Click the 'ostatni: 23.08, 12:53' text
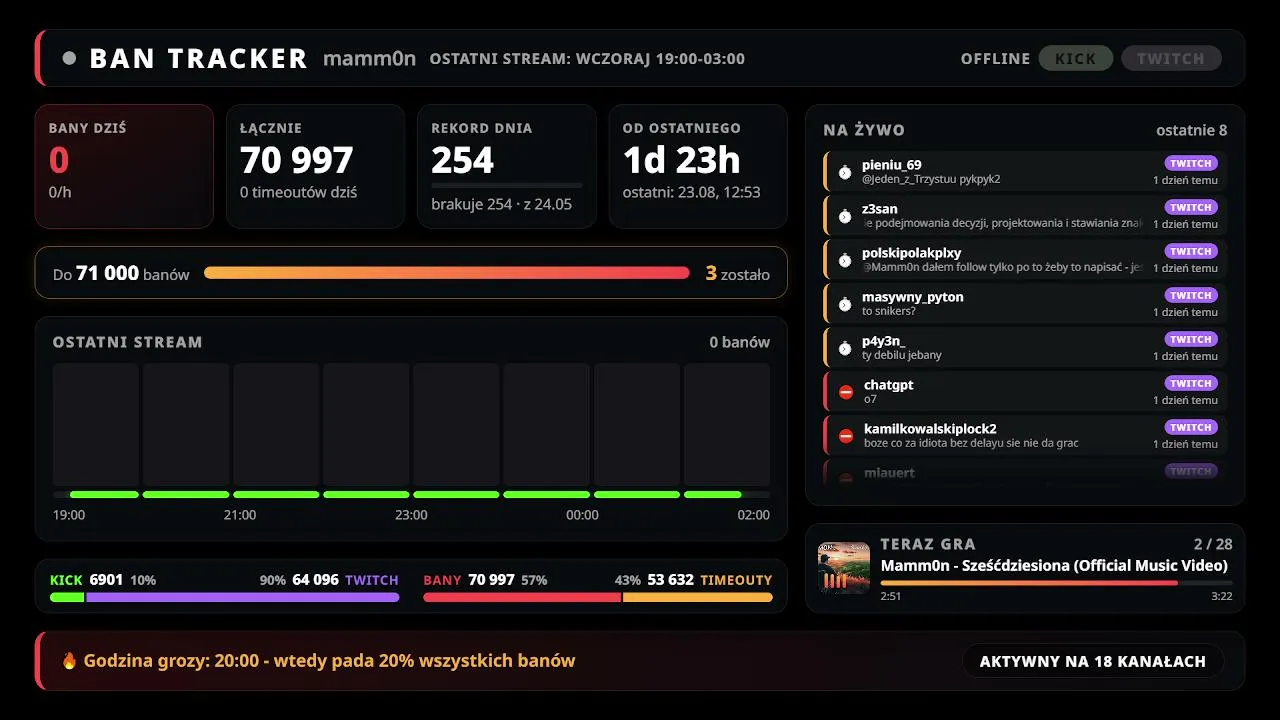The height and width of the screenshot is (720, 1280). click(692, 192)
